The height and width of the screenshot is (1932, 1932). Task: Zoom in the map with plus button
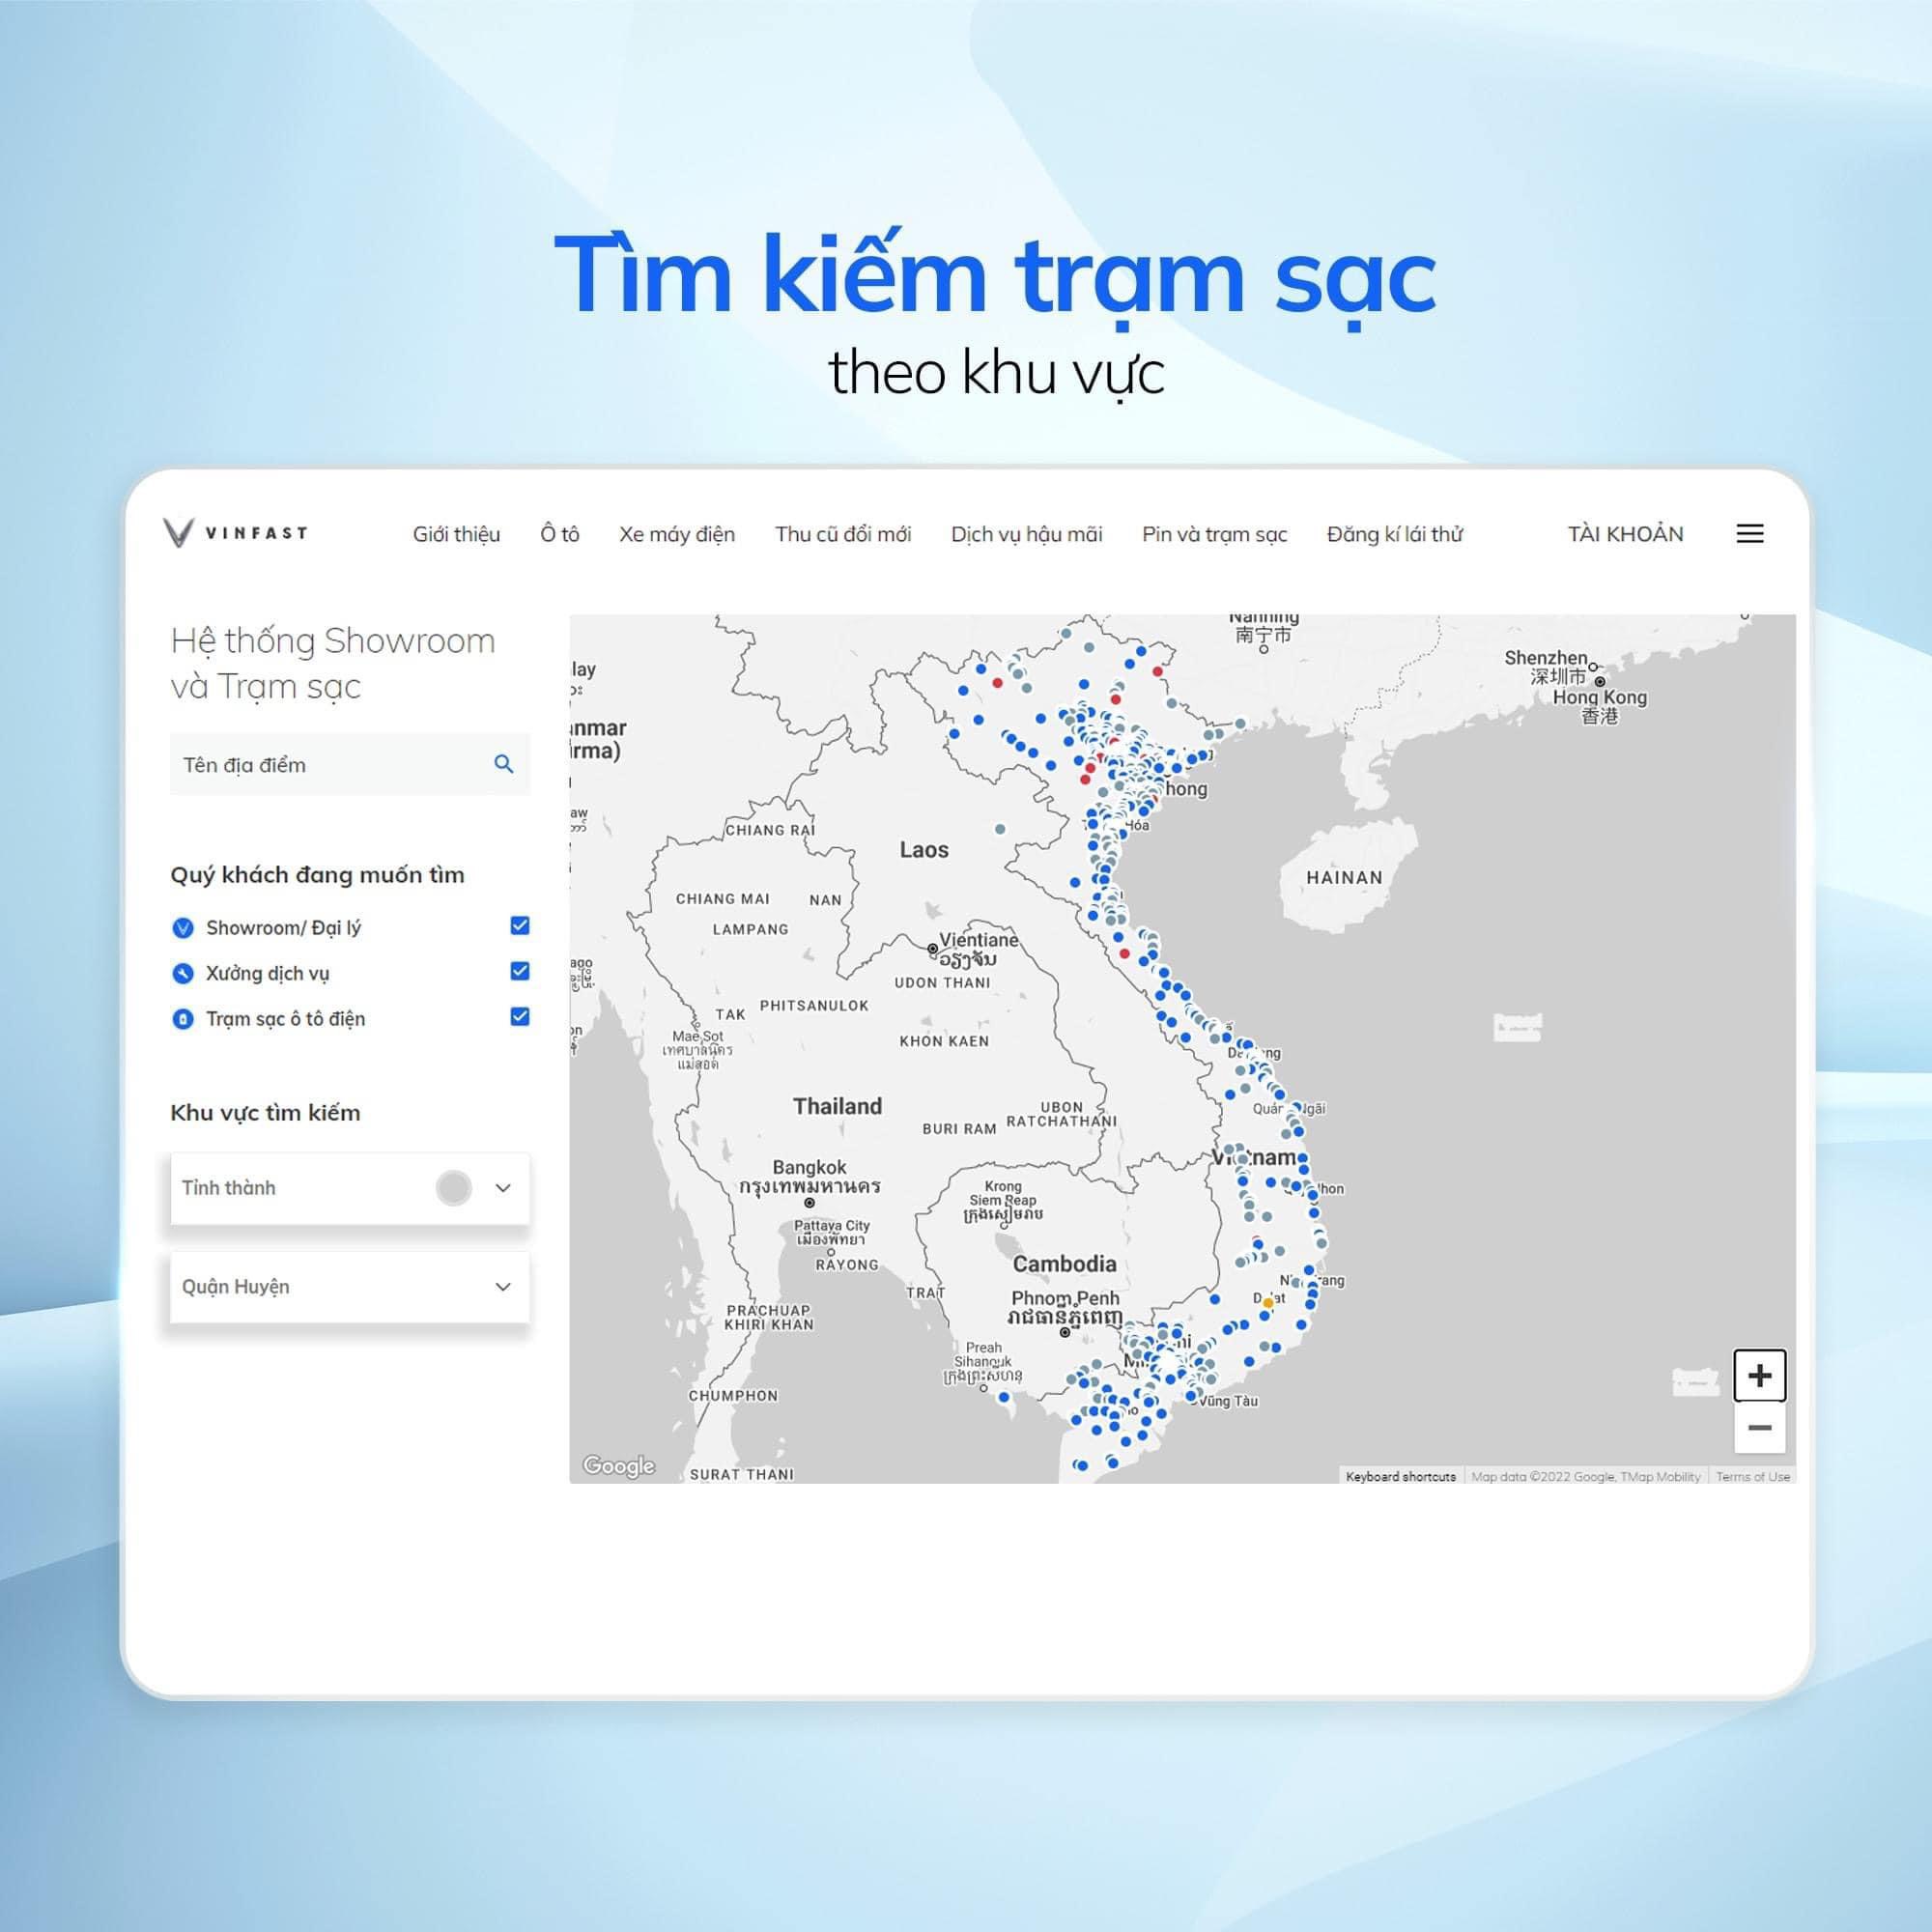pos(1759,1375)
